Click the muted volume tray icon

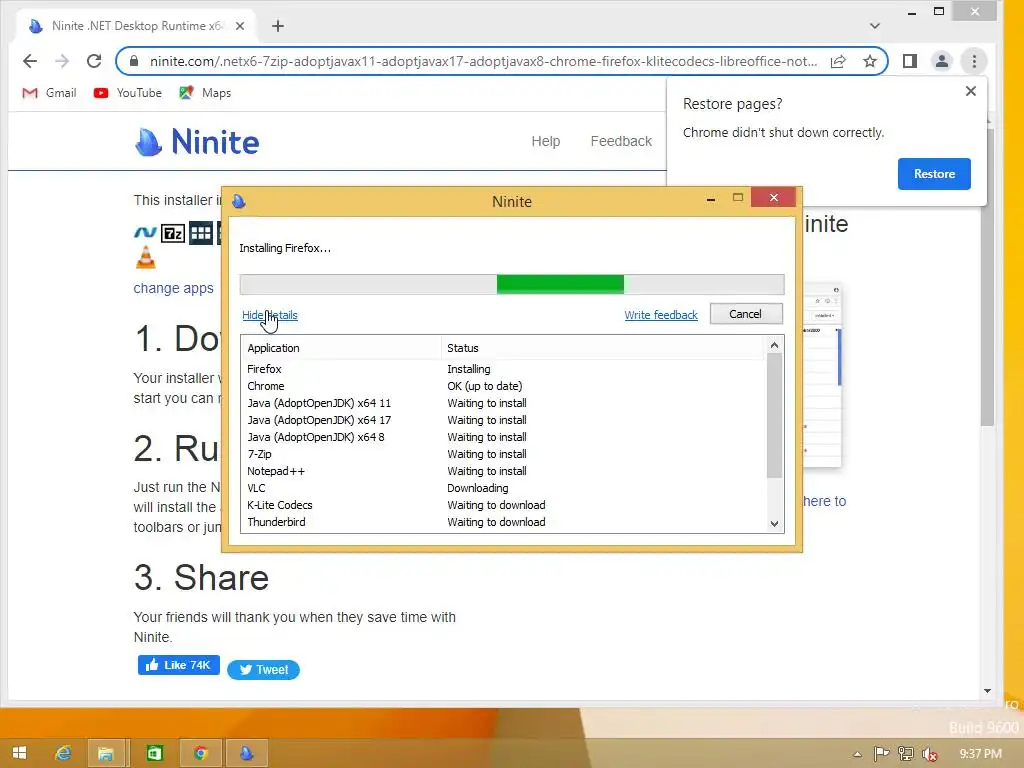click(x=930, y=754)
